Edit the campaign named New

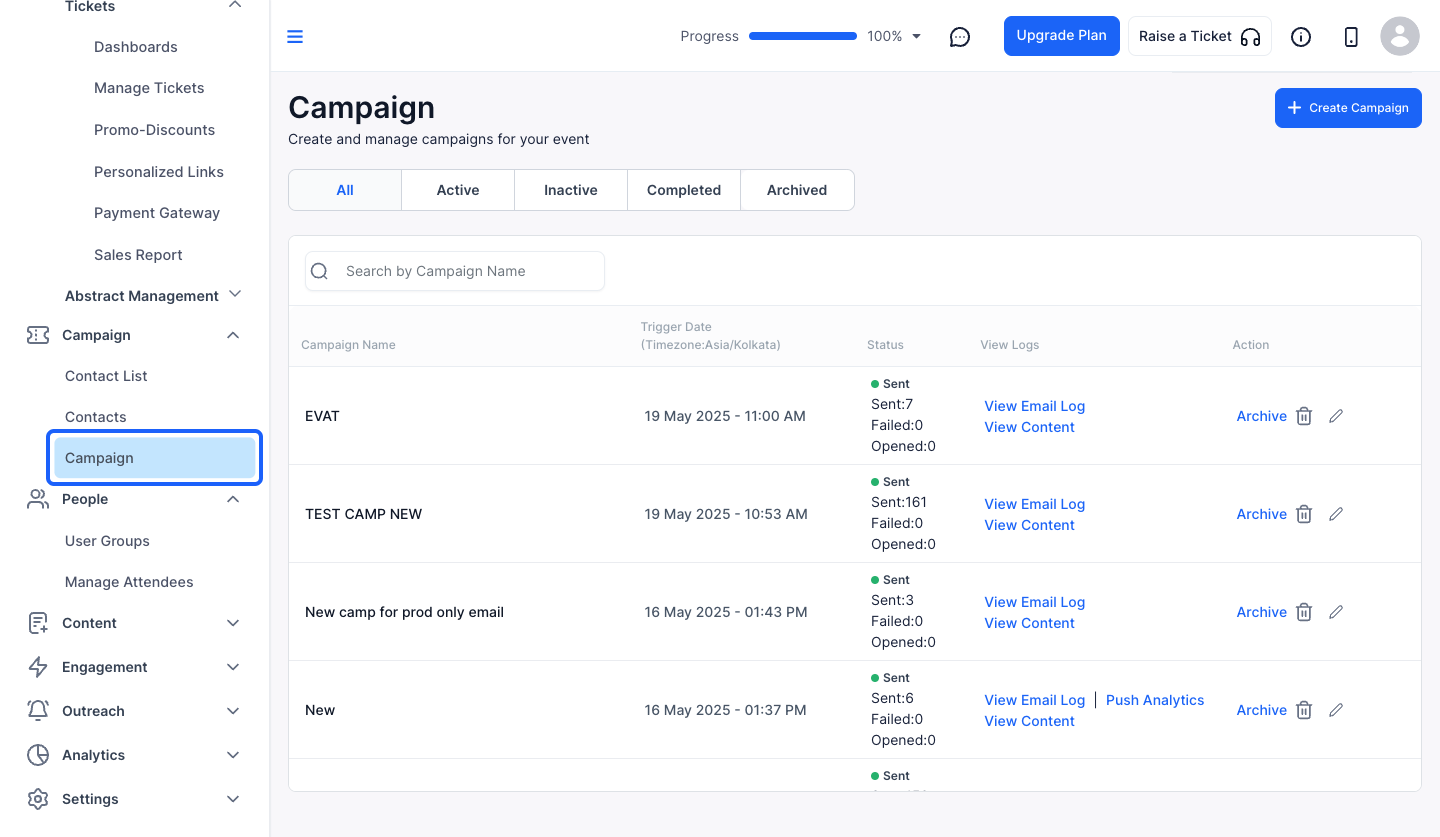(x=1336, y=710)
